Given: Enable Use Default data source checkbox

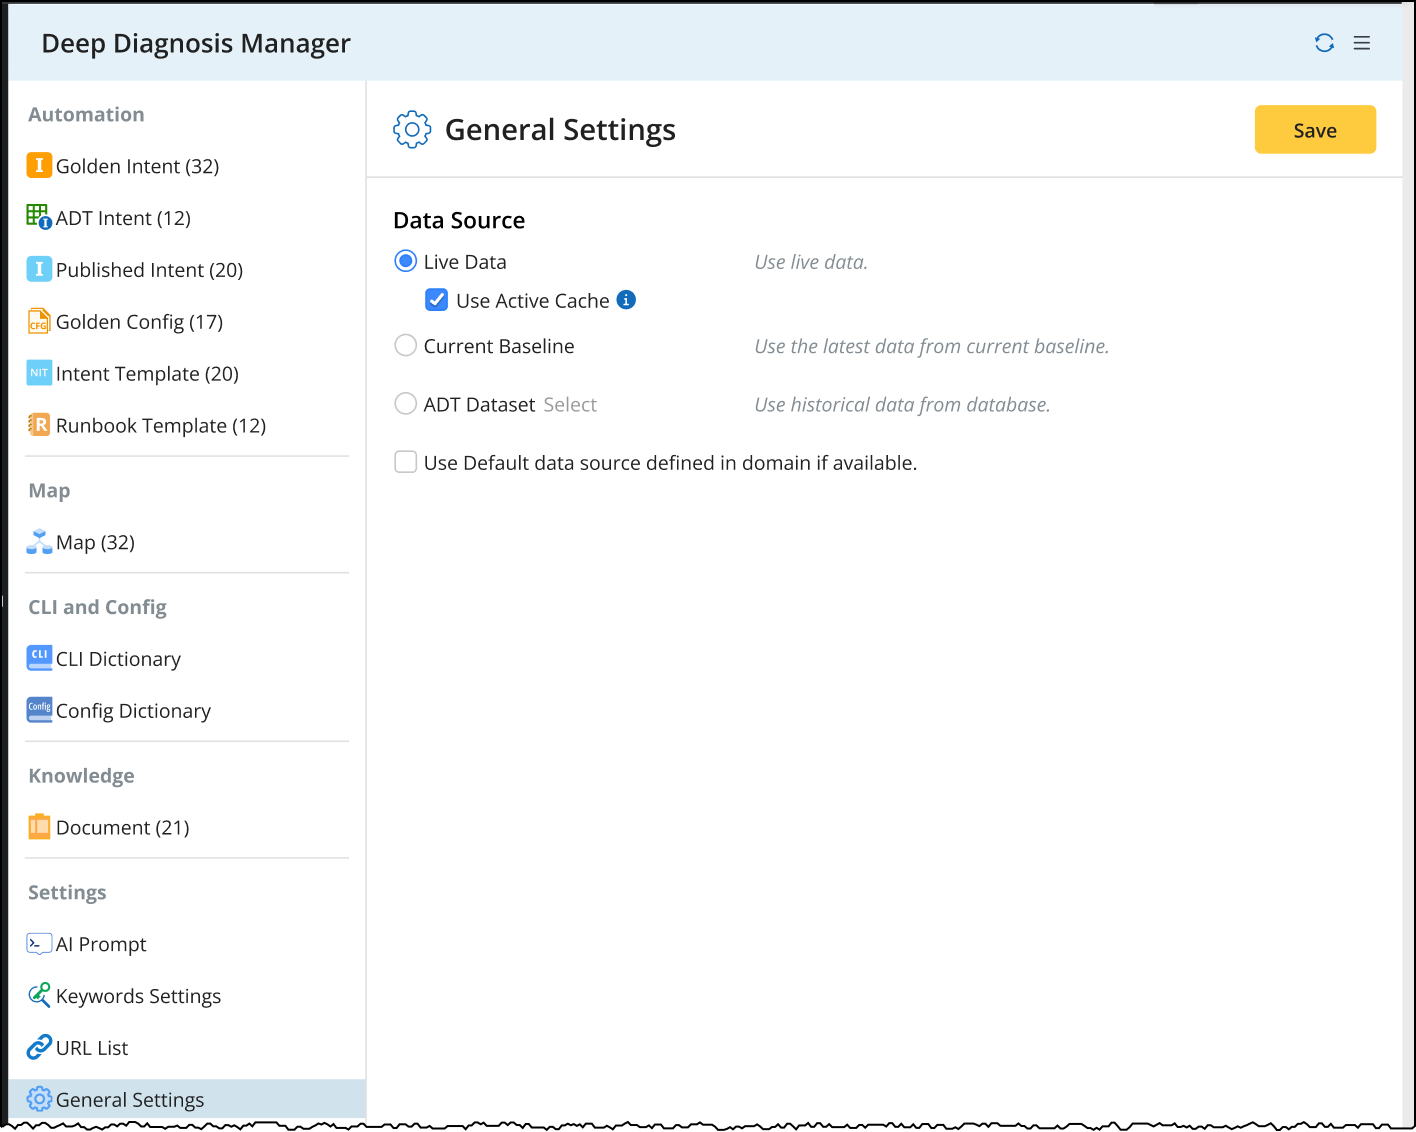Looking at the screenshot, I should tap(406, 462).
